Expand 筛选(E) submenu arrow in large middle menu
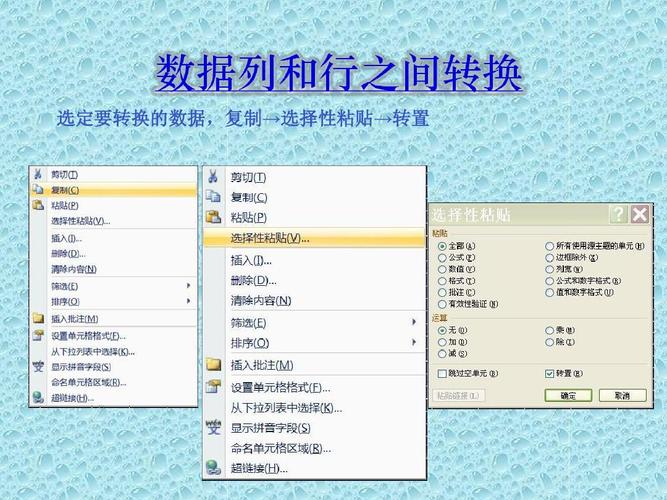This screenshot has width=667, height=500. 414,322
